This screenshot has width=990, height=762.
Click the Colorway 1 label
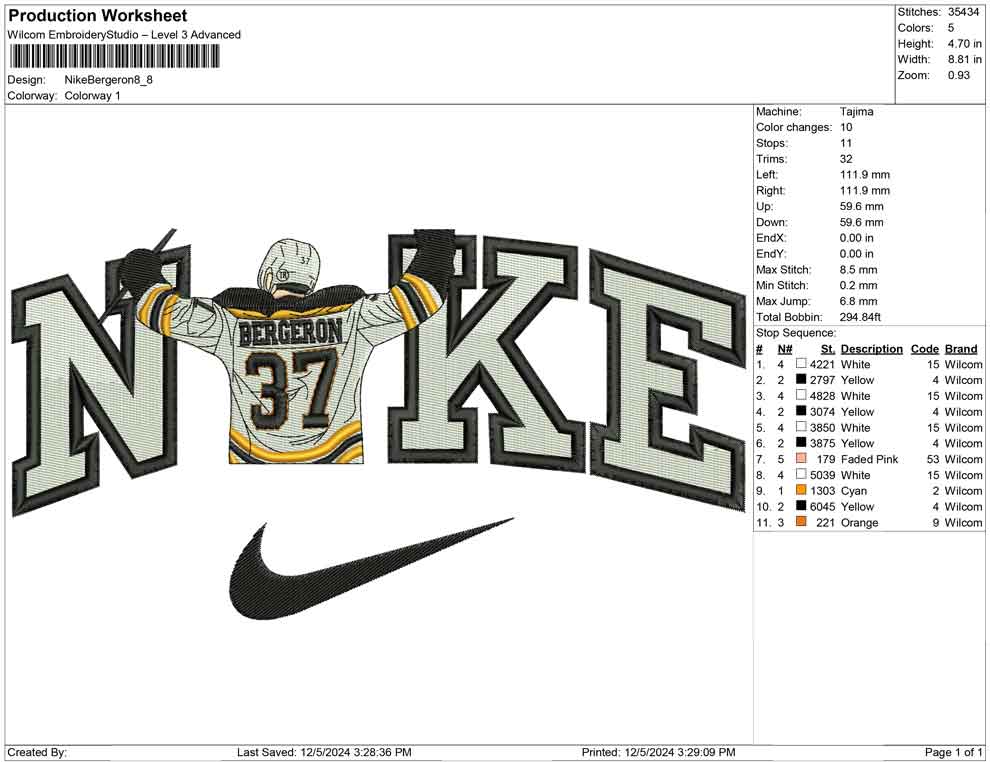coord(95,96)
